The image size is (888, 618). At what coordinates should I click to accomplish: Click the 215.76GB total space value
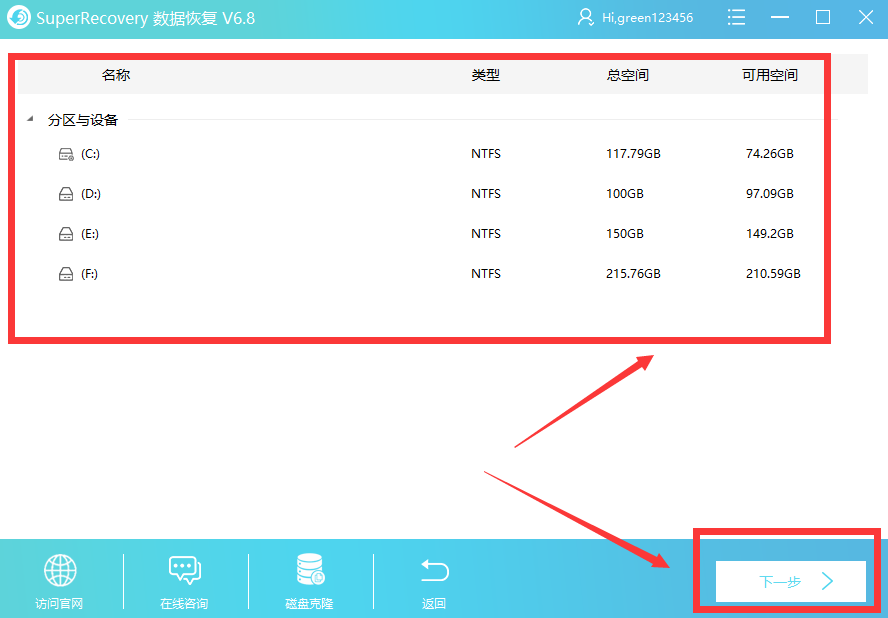[x=633, y=274]
